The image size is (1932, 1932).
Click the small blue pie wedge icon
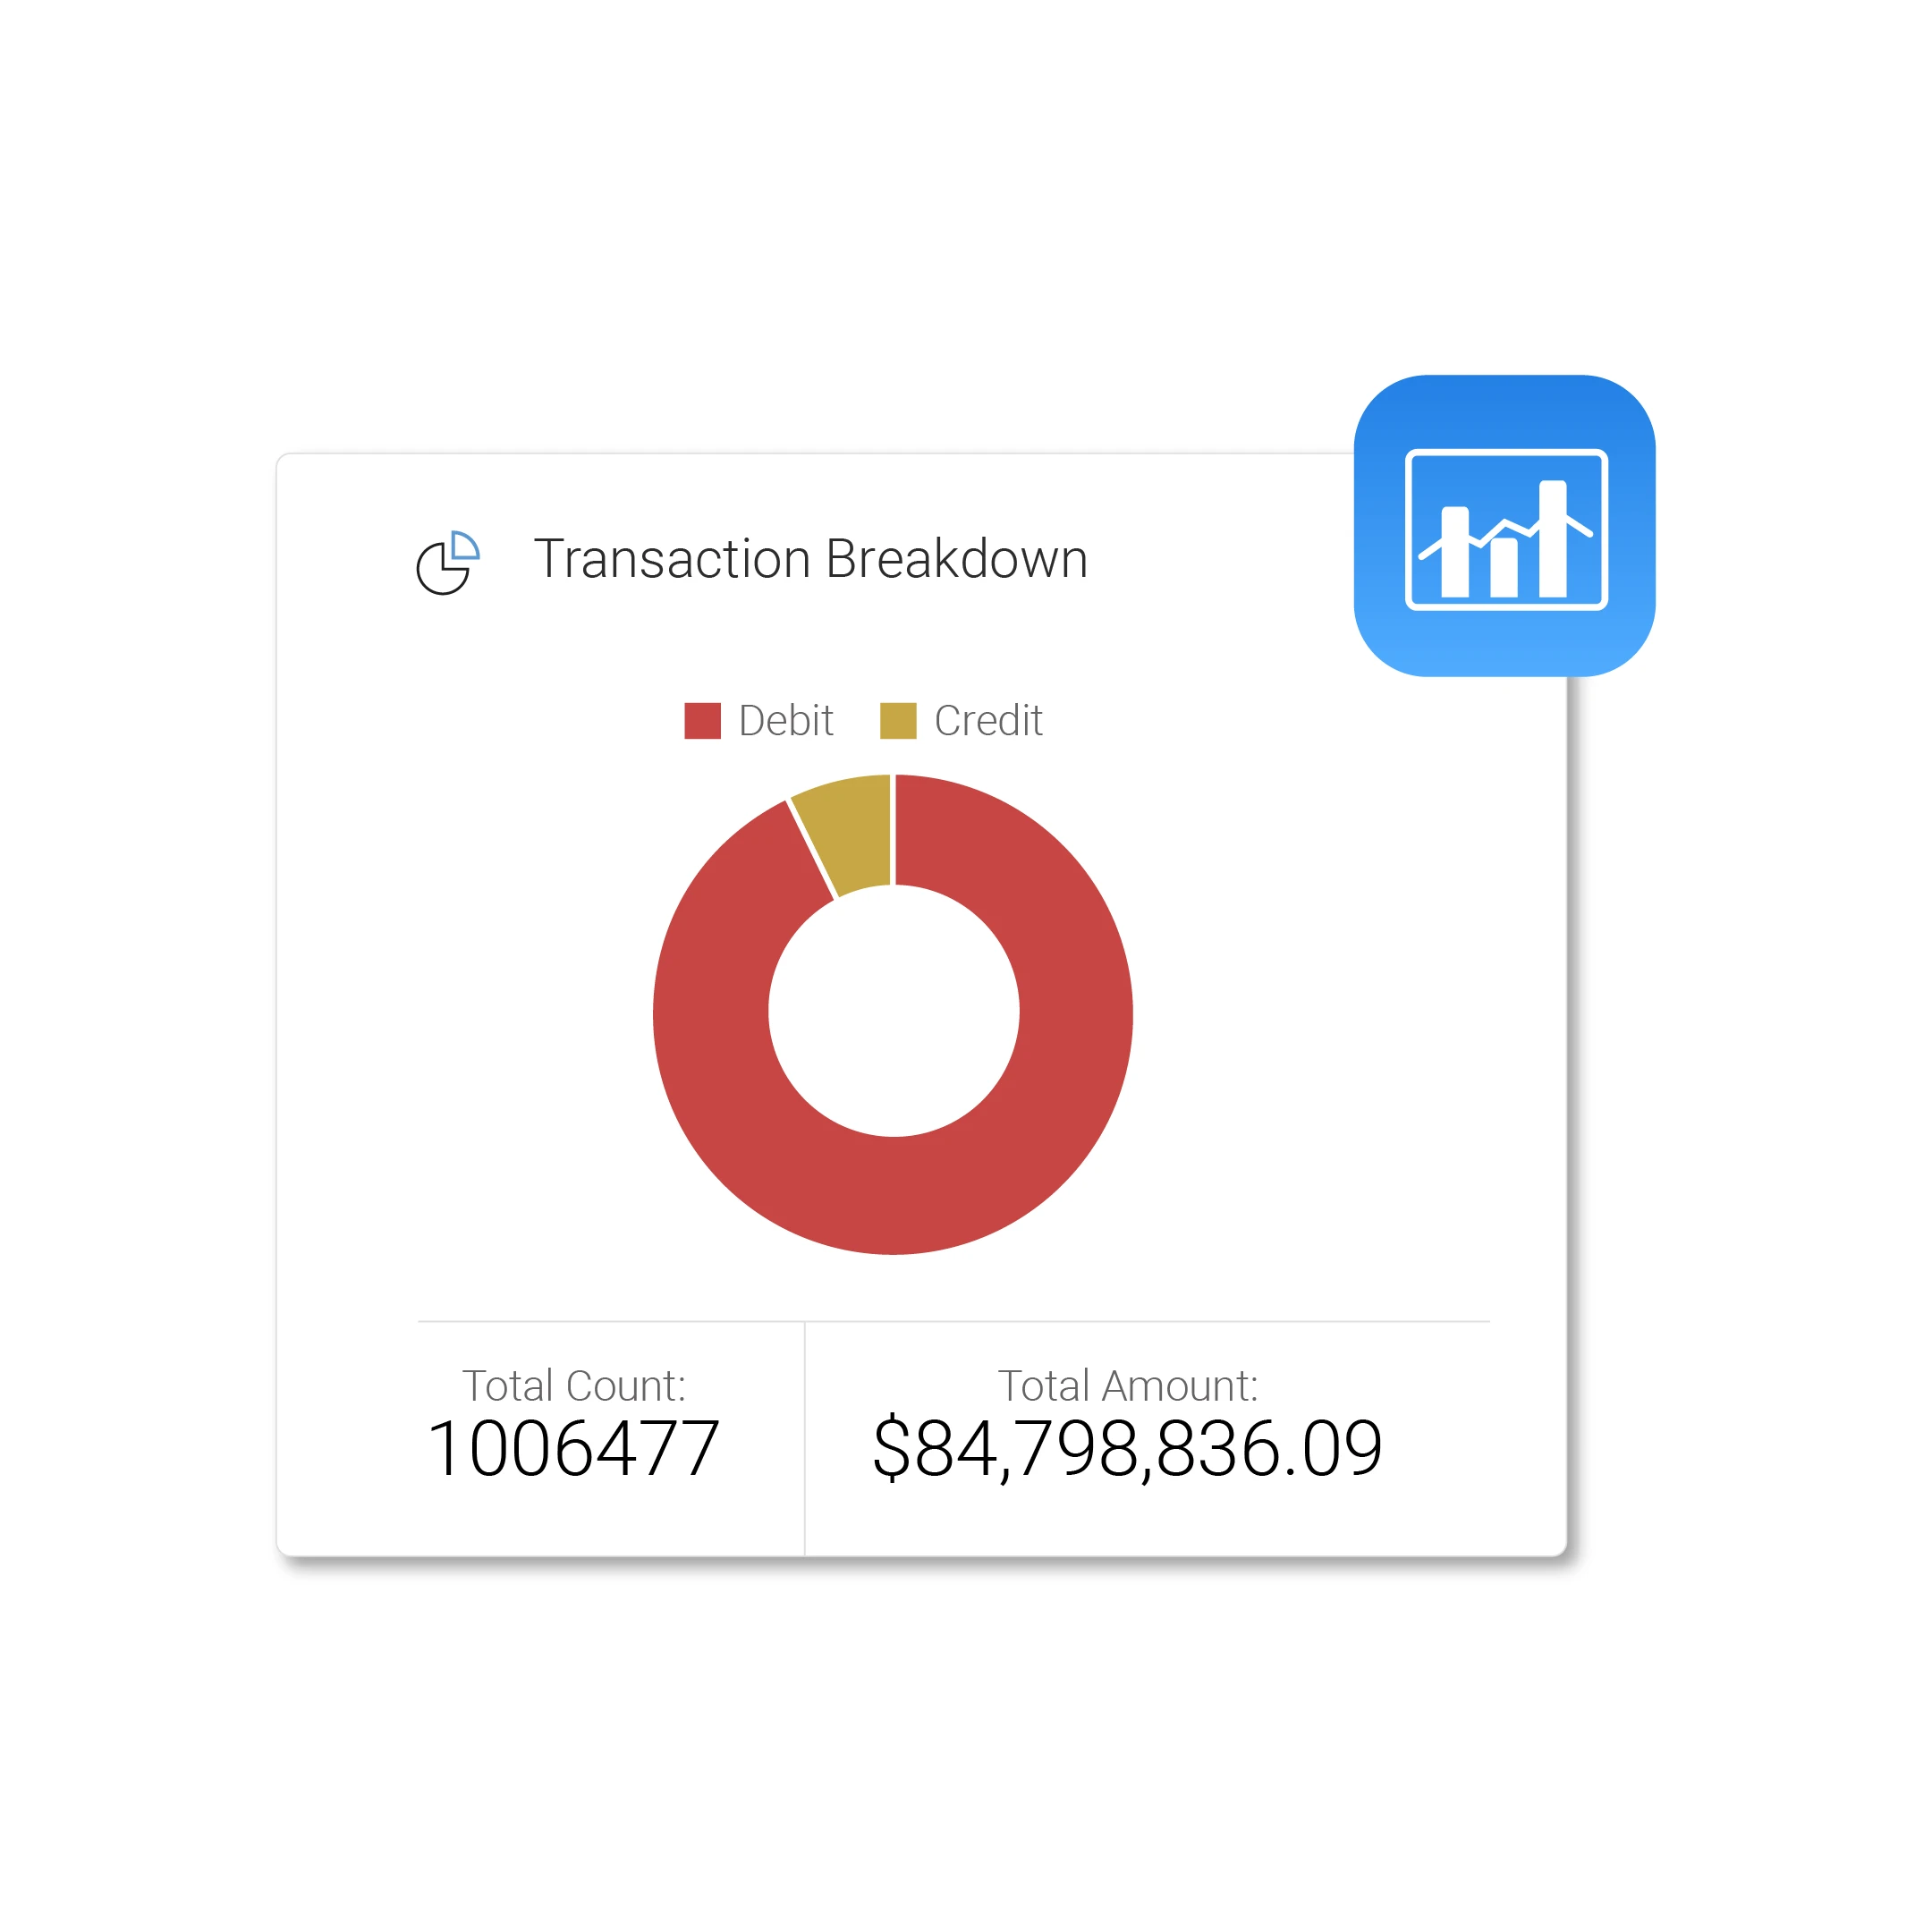coord(465,545)
